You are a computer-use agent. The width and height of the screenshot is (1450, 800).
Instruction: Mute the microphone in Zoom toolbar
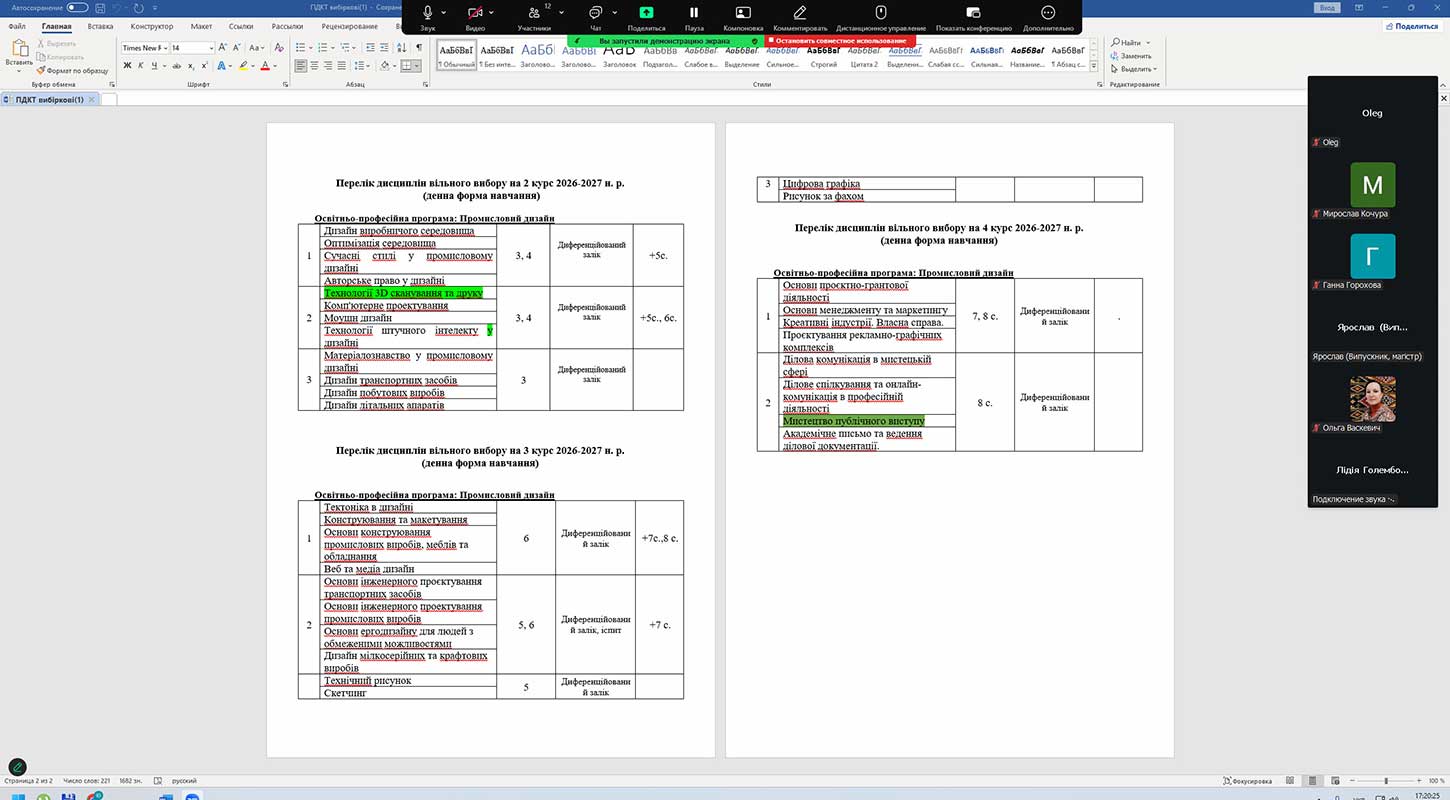click(x=428, y=13)
